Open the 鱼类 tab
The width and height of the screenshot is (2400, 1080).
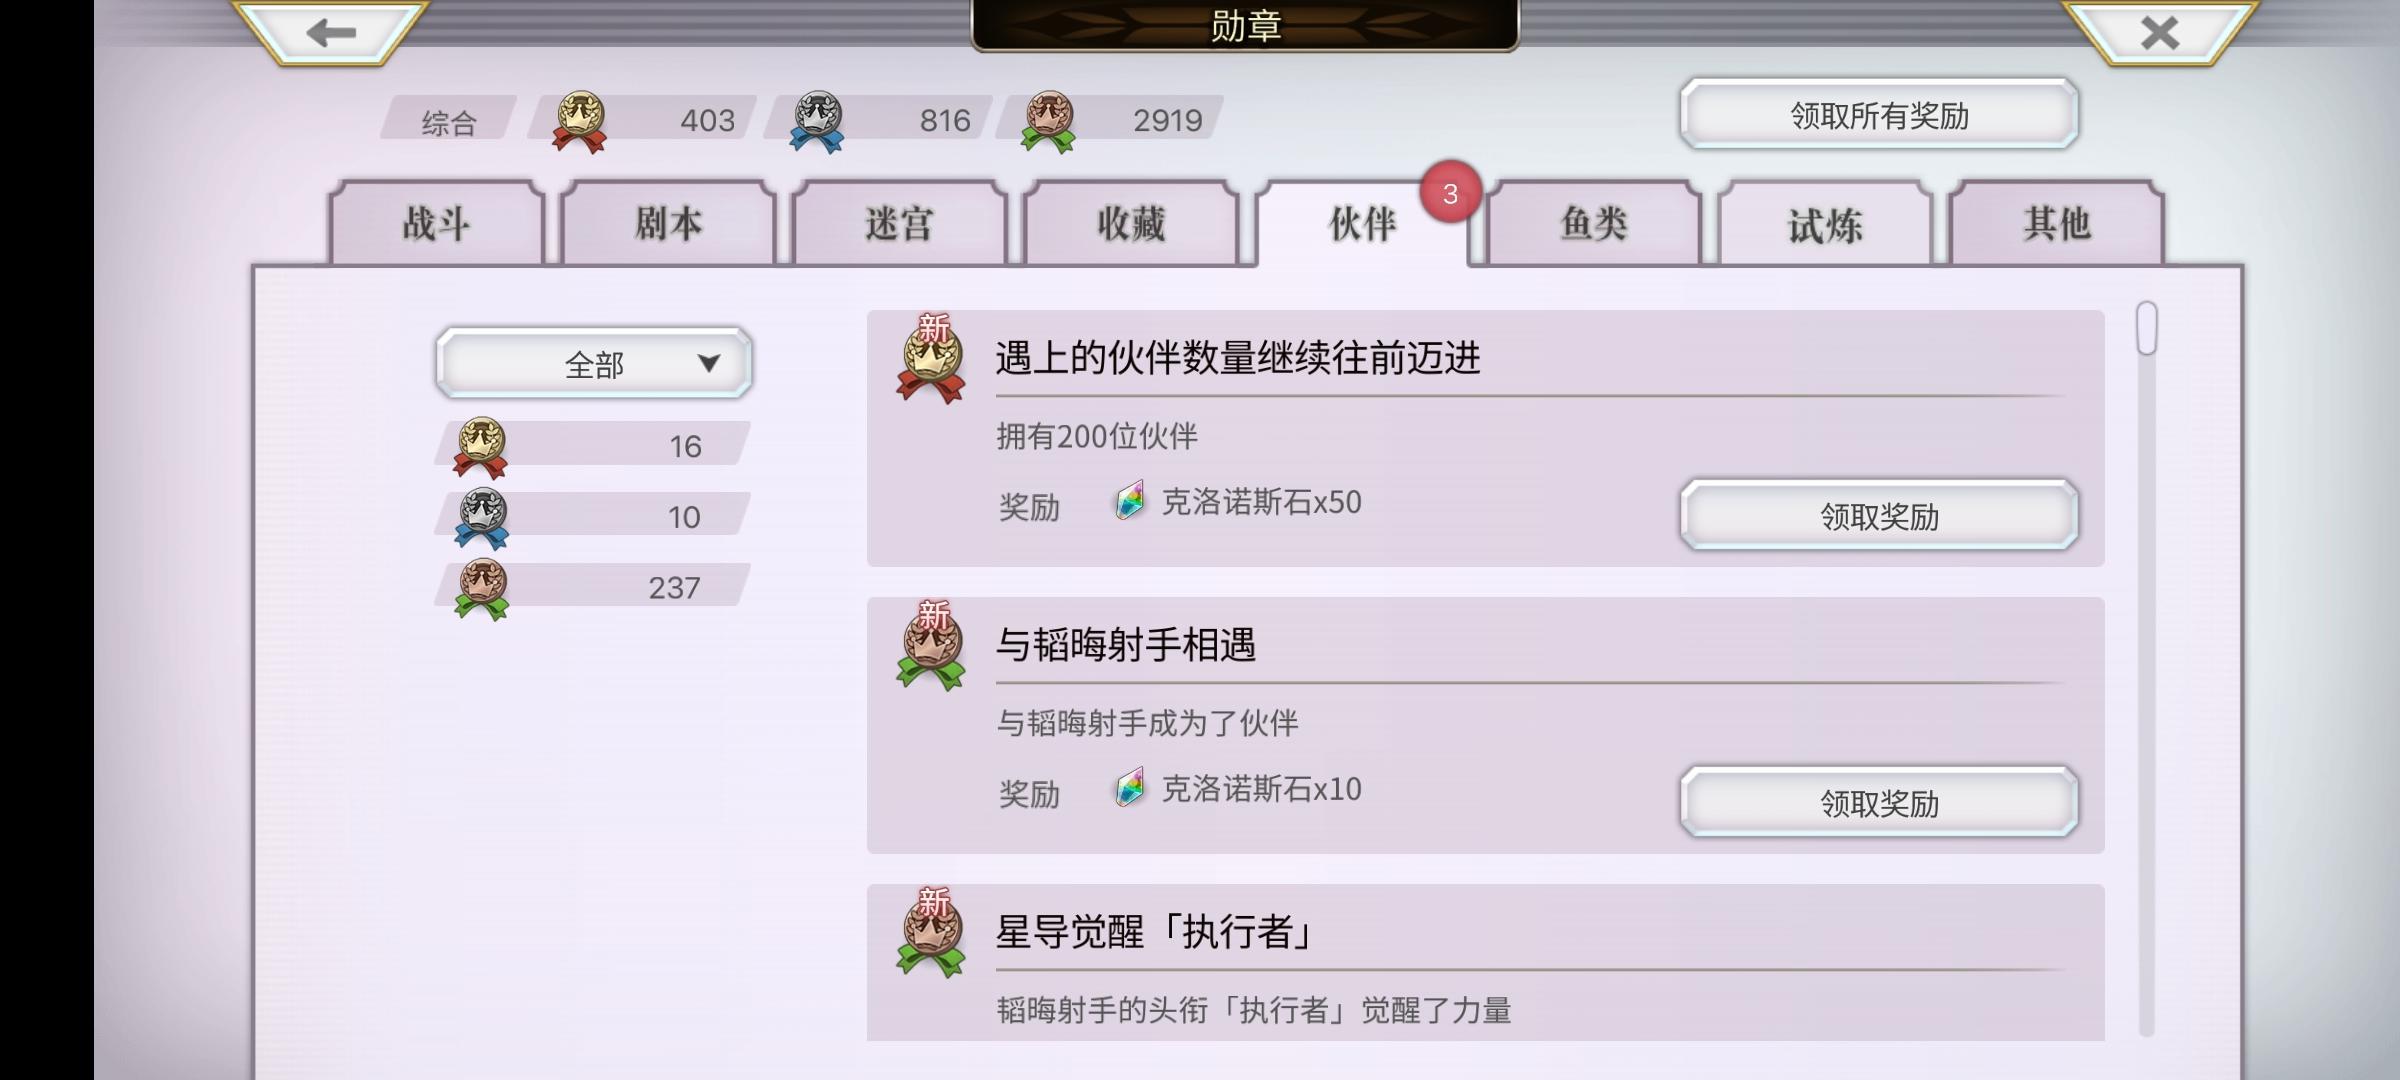1594,223
